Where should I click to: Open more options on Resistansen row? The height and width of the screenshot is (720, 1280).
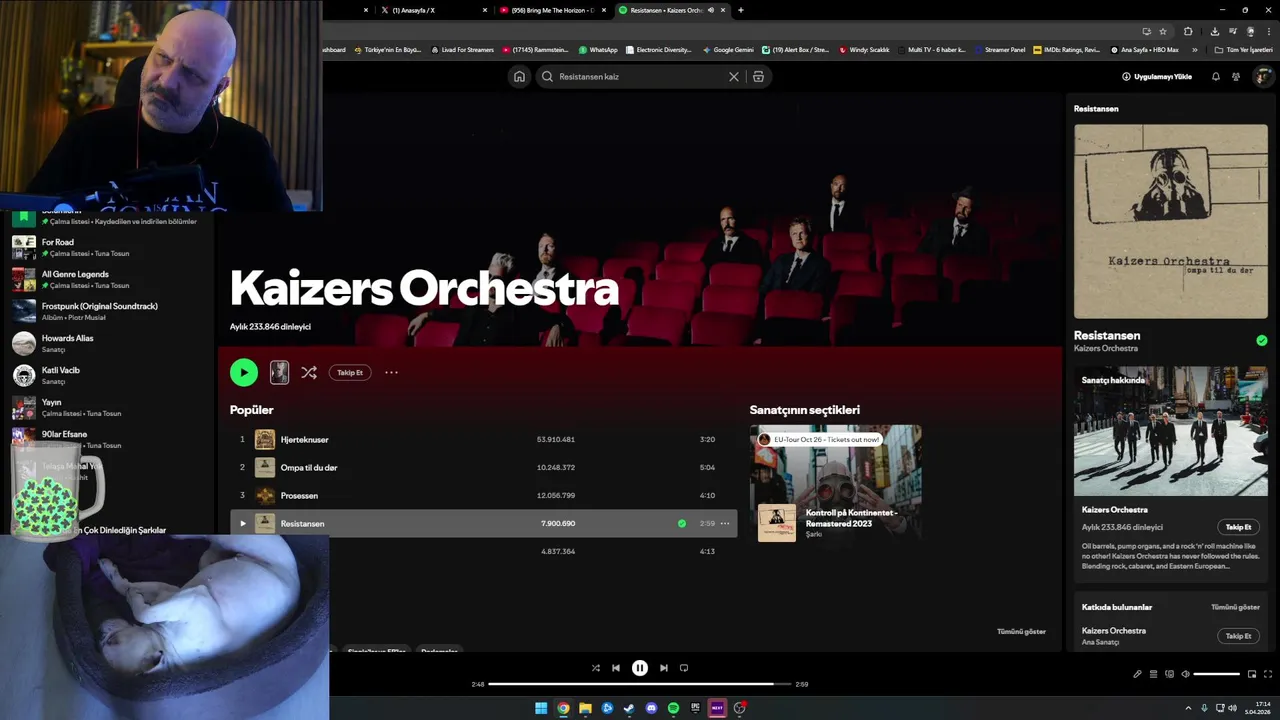click(725, 523)
